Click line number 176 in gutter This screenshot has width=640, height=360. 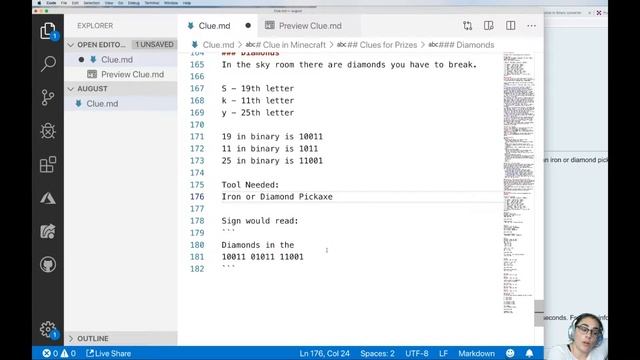197,197
